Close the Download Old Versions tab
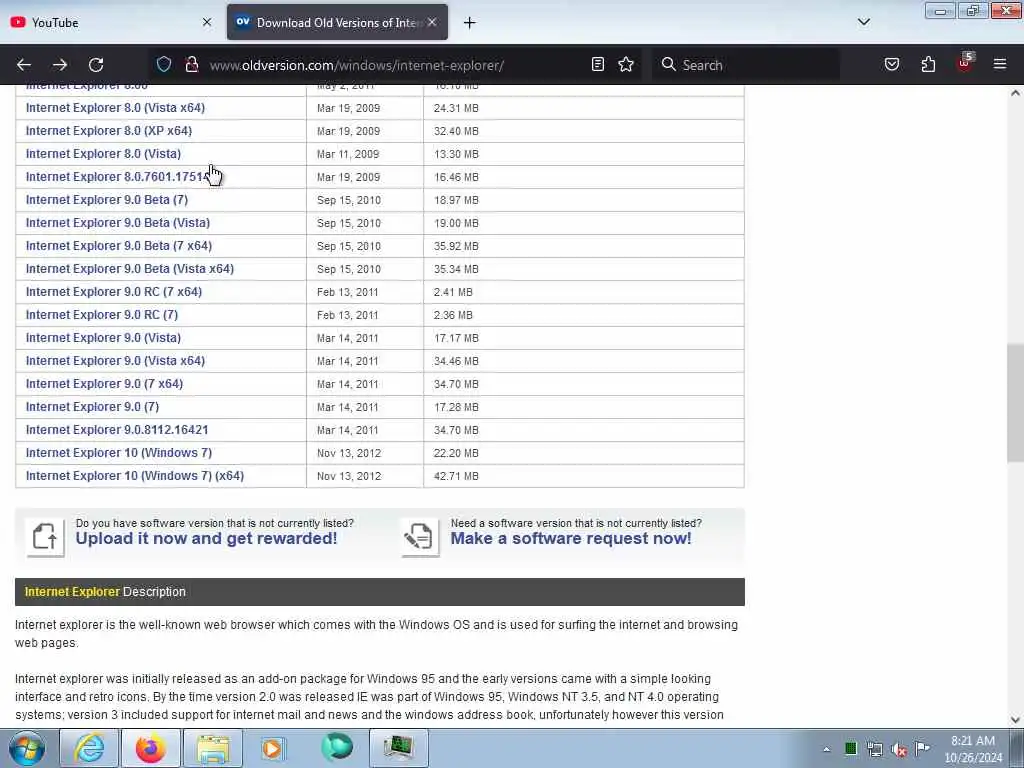The image size is (1024, 768). point(432,22)
